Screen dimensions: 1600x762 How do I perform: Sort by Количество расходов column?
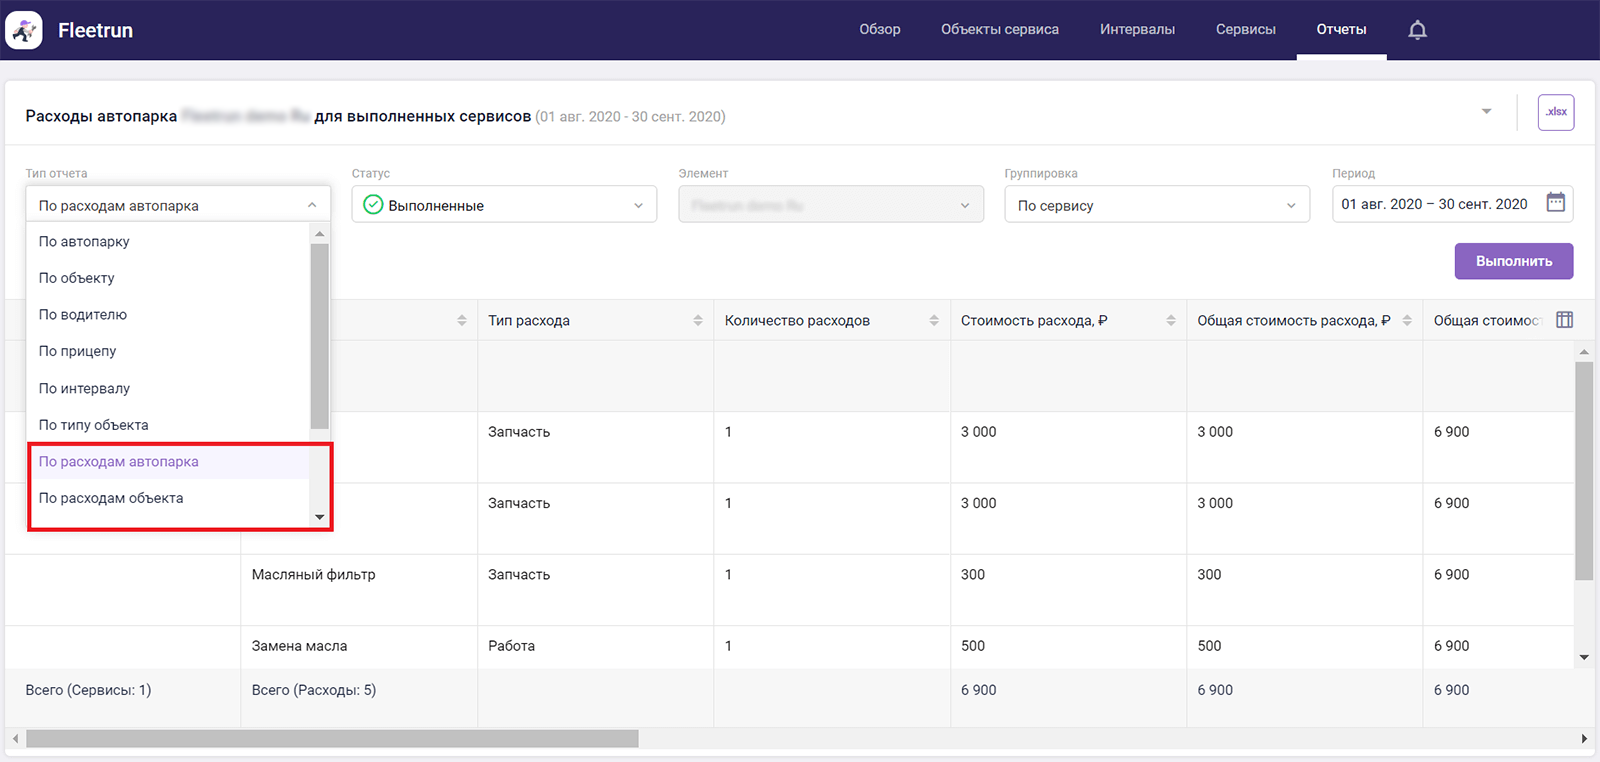point(933,321)
